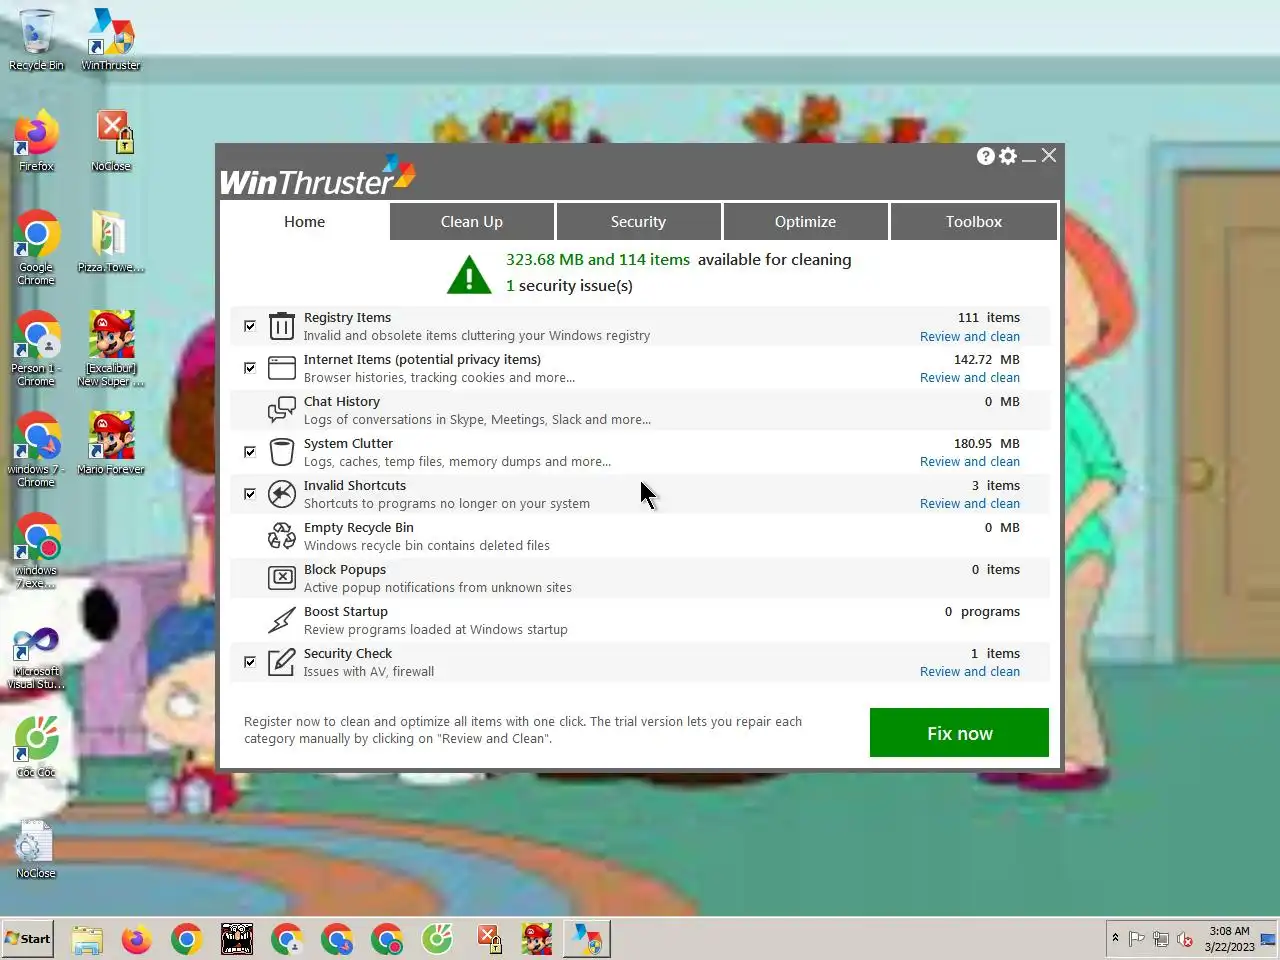Open WinThruster help question mark icon
This screenshot has height=960, width=1280.
tap(986, 156)
